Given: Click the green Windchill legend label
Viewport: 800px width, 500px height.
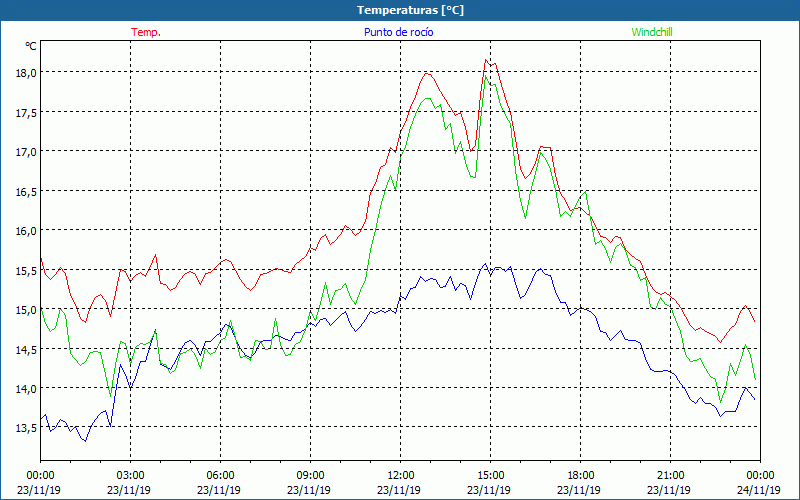Looking at the screenshot, I should pos(653,32).
